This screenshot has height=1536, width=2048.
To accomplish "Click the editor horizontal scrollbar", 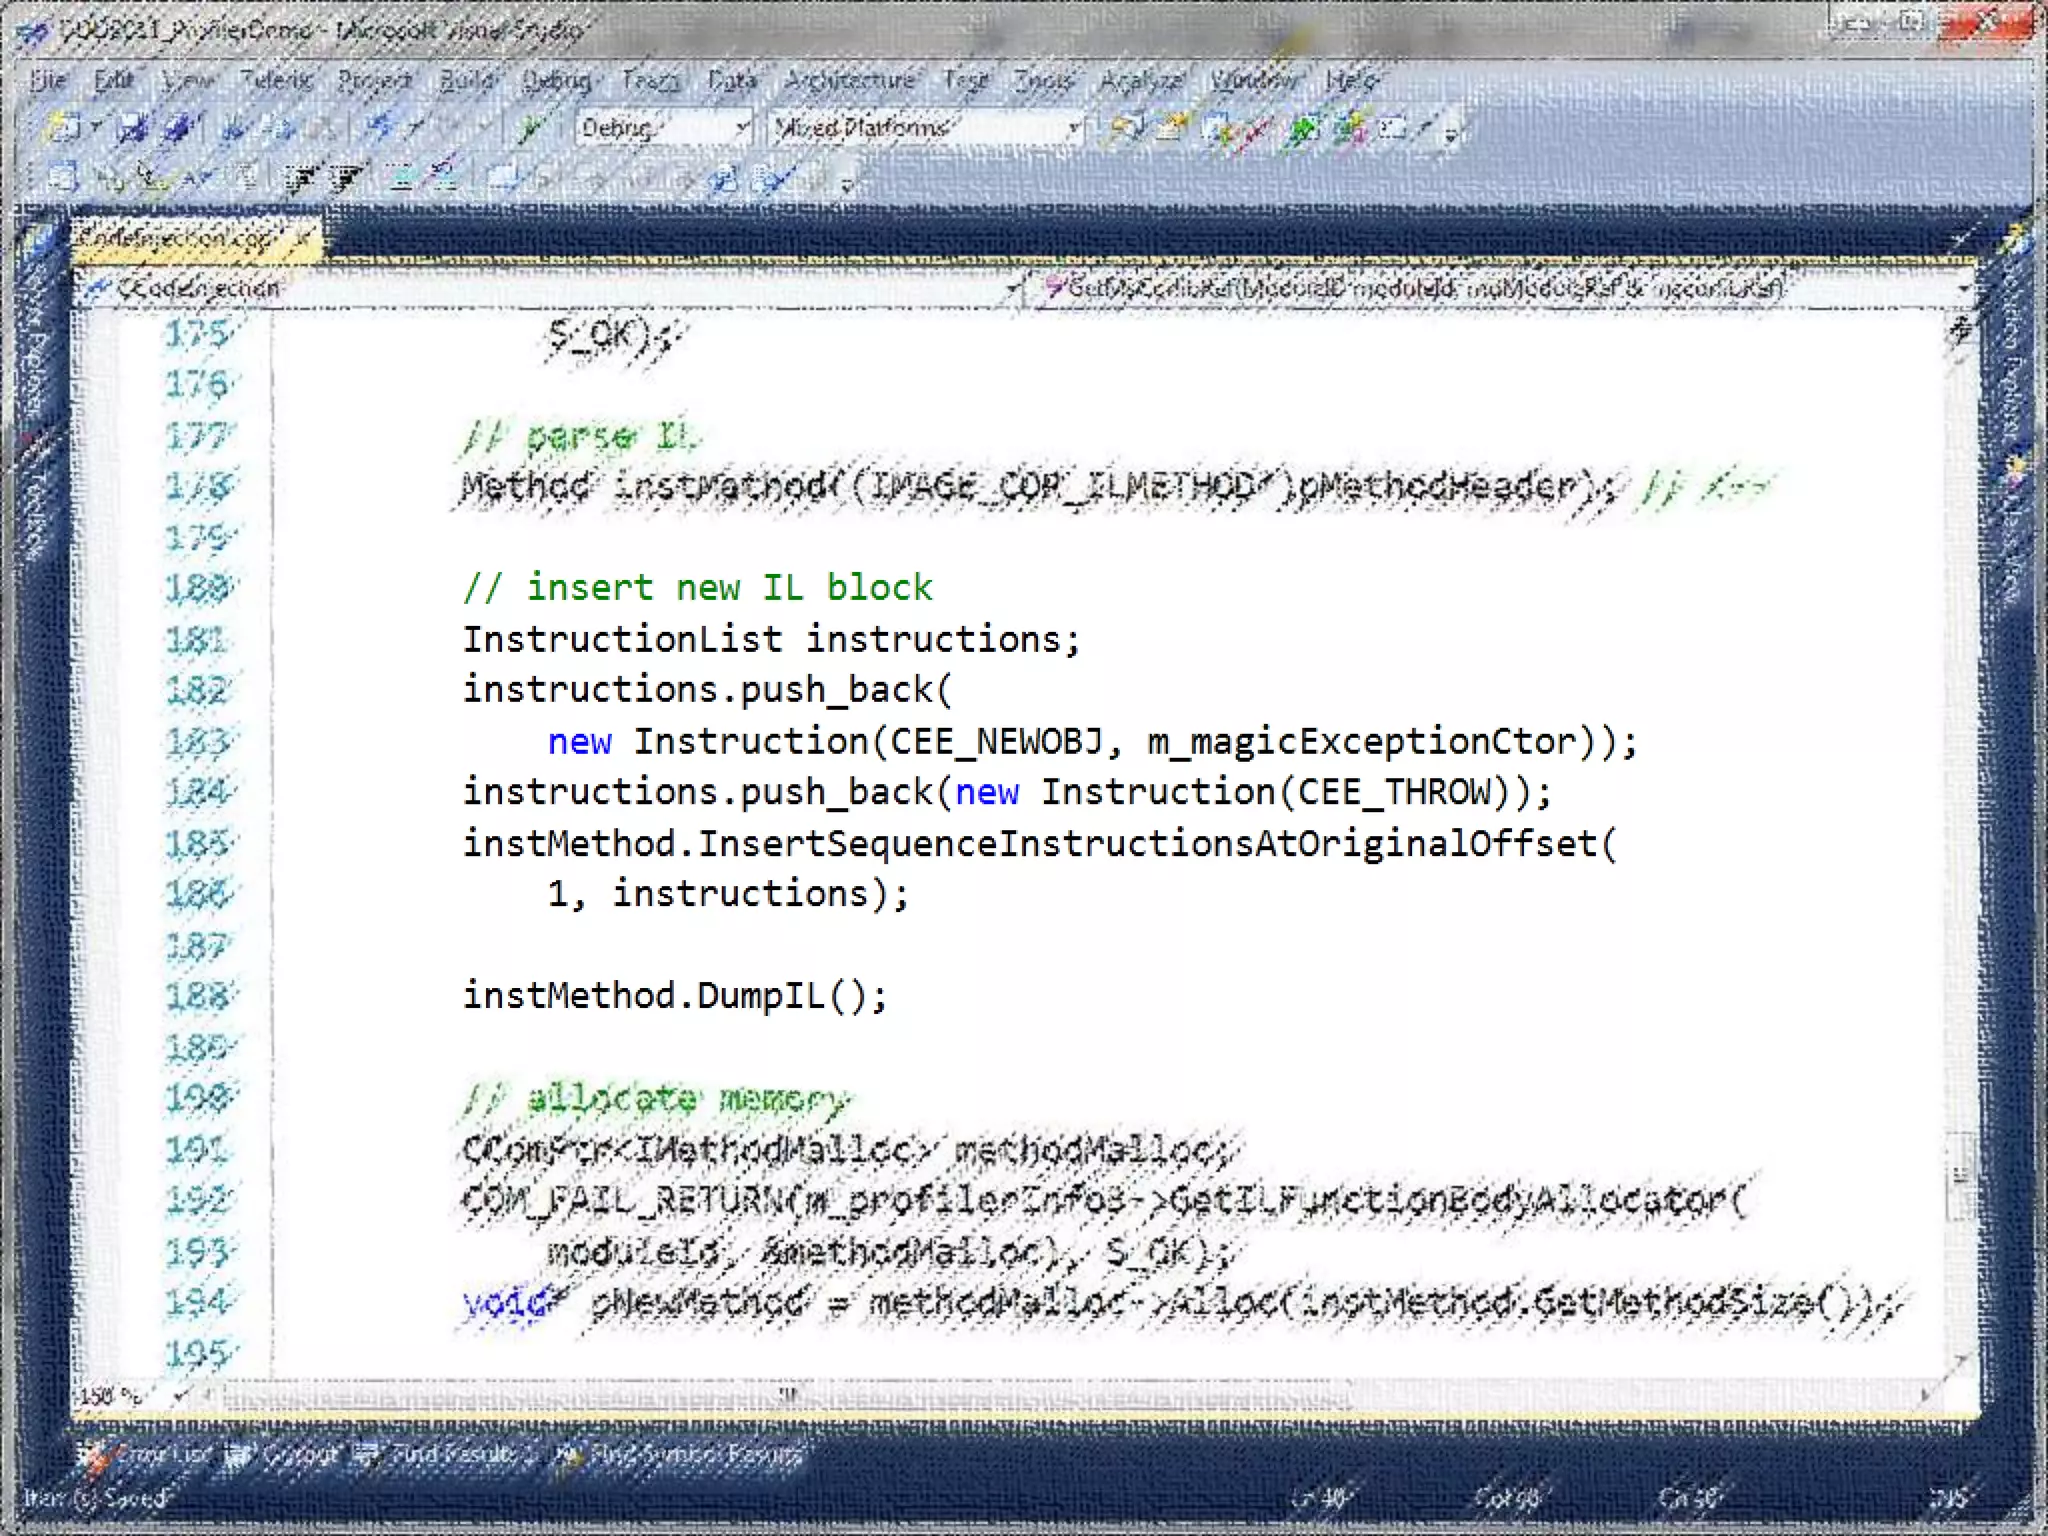I will pyautogui.click(x=788, y=1394).
